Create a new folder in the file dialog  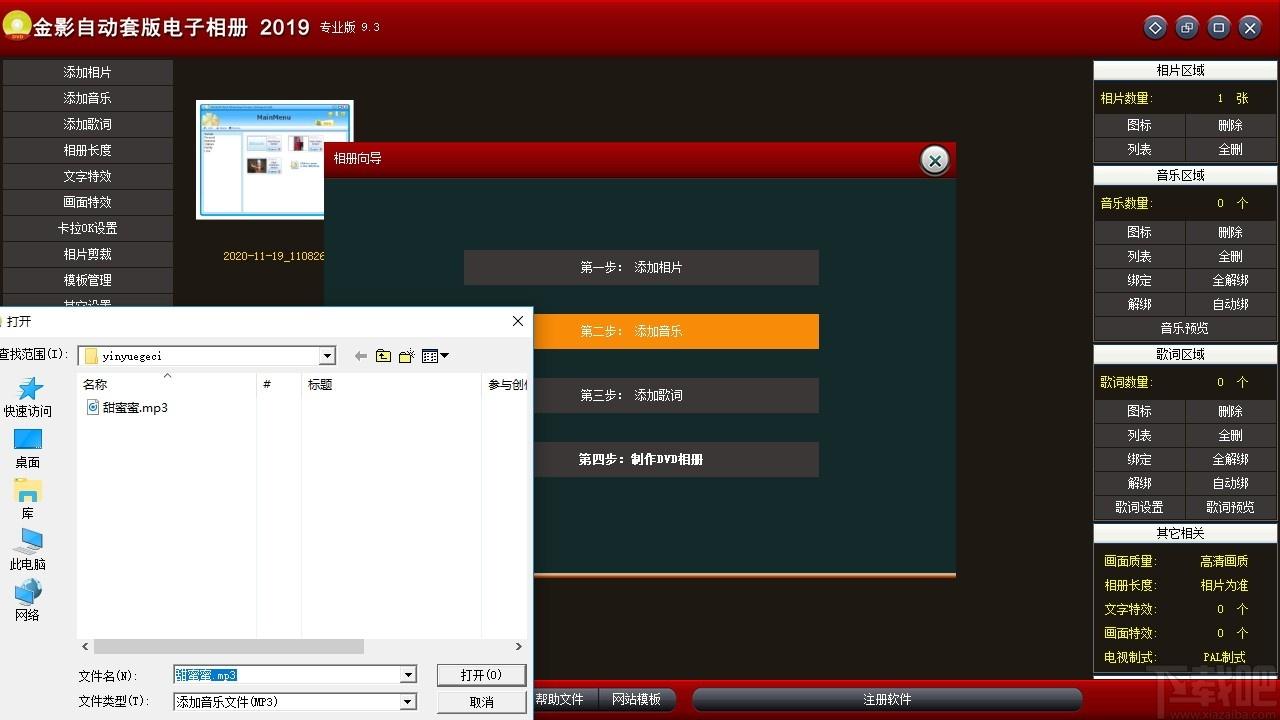(x=406, y=356)
